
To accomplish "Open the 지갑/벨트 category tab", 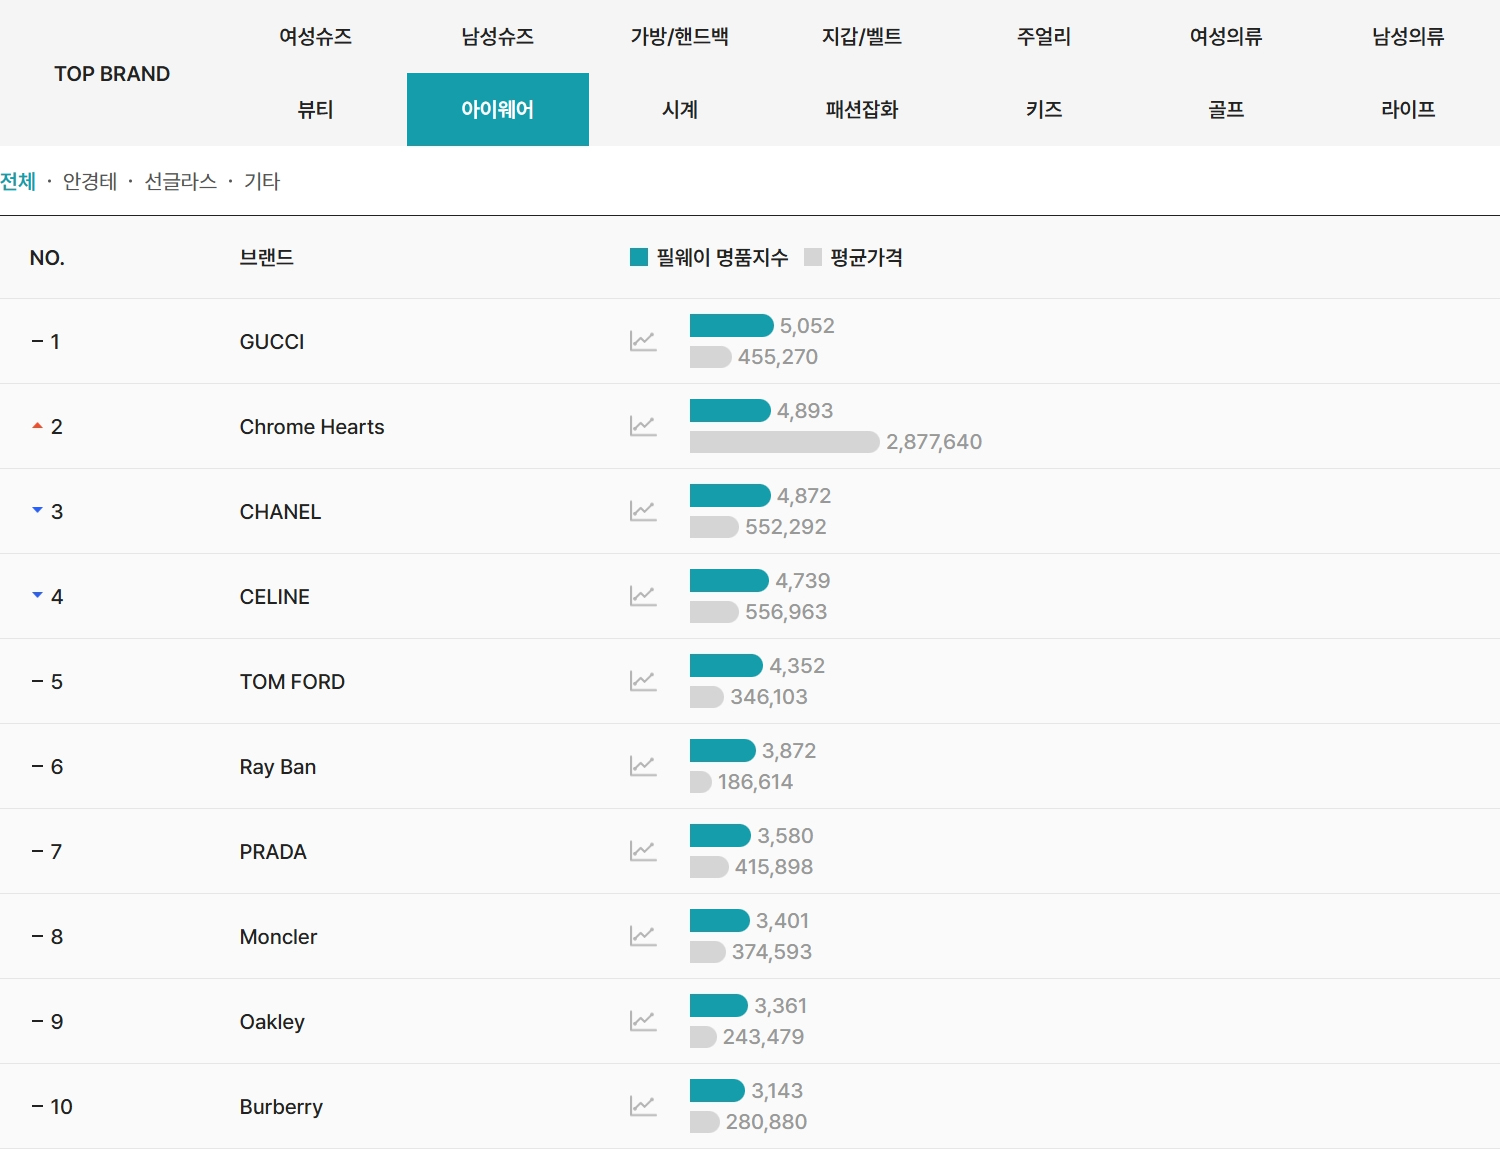I will pyautogui.click(x=862, y=37).
